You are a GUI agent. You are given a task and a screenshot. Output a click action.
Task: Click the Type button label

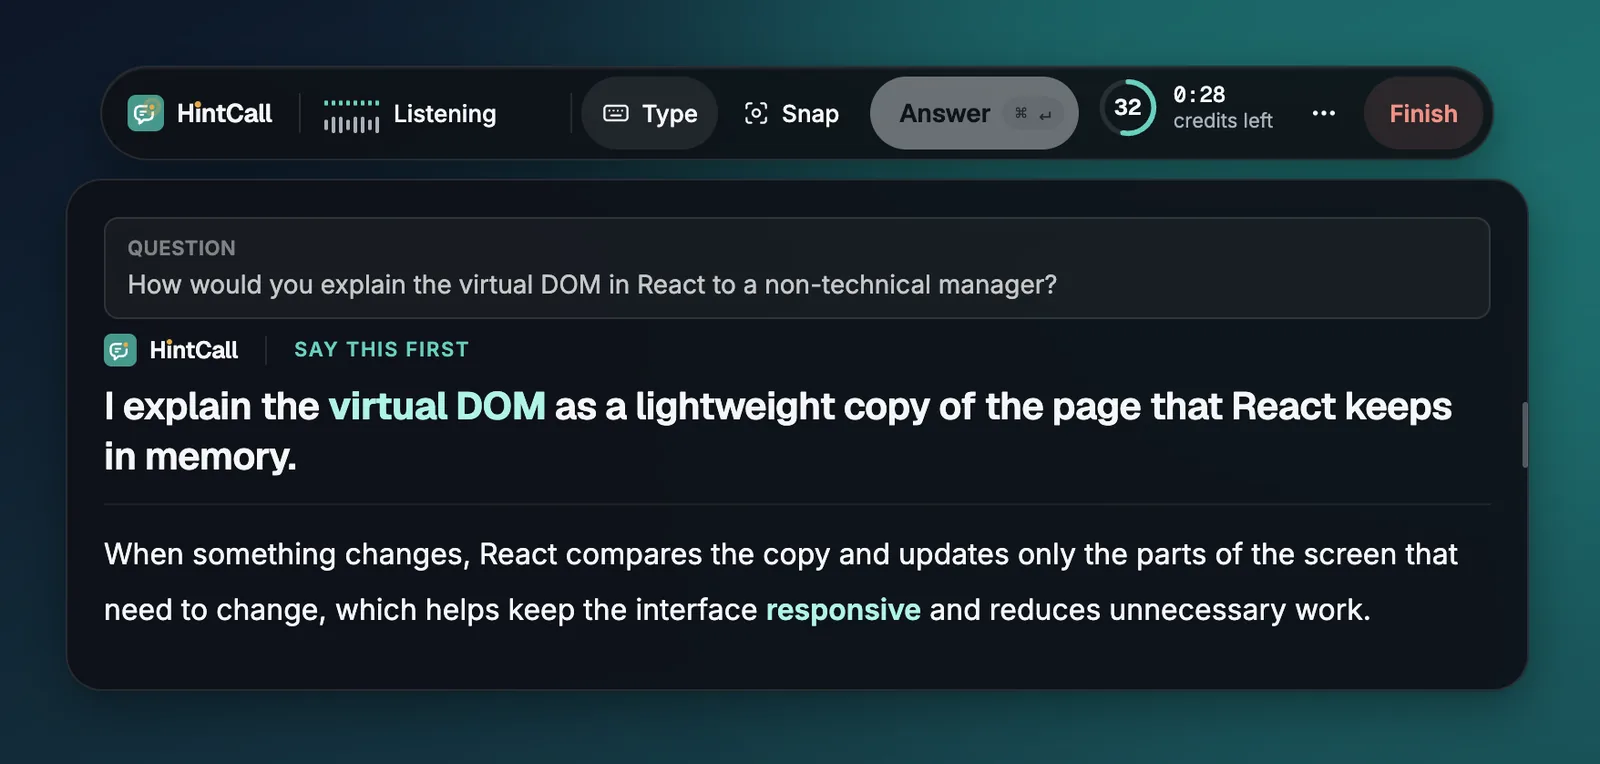click(670, 114)
